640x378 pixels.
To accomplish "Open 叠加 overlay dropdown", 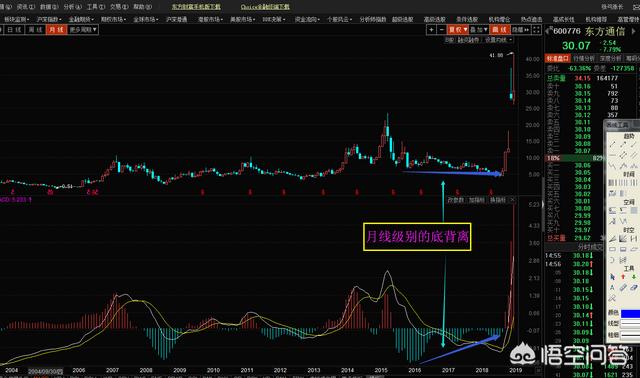I will click(479, 29).
